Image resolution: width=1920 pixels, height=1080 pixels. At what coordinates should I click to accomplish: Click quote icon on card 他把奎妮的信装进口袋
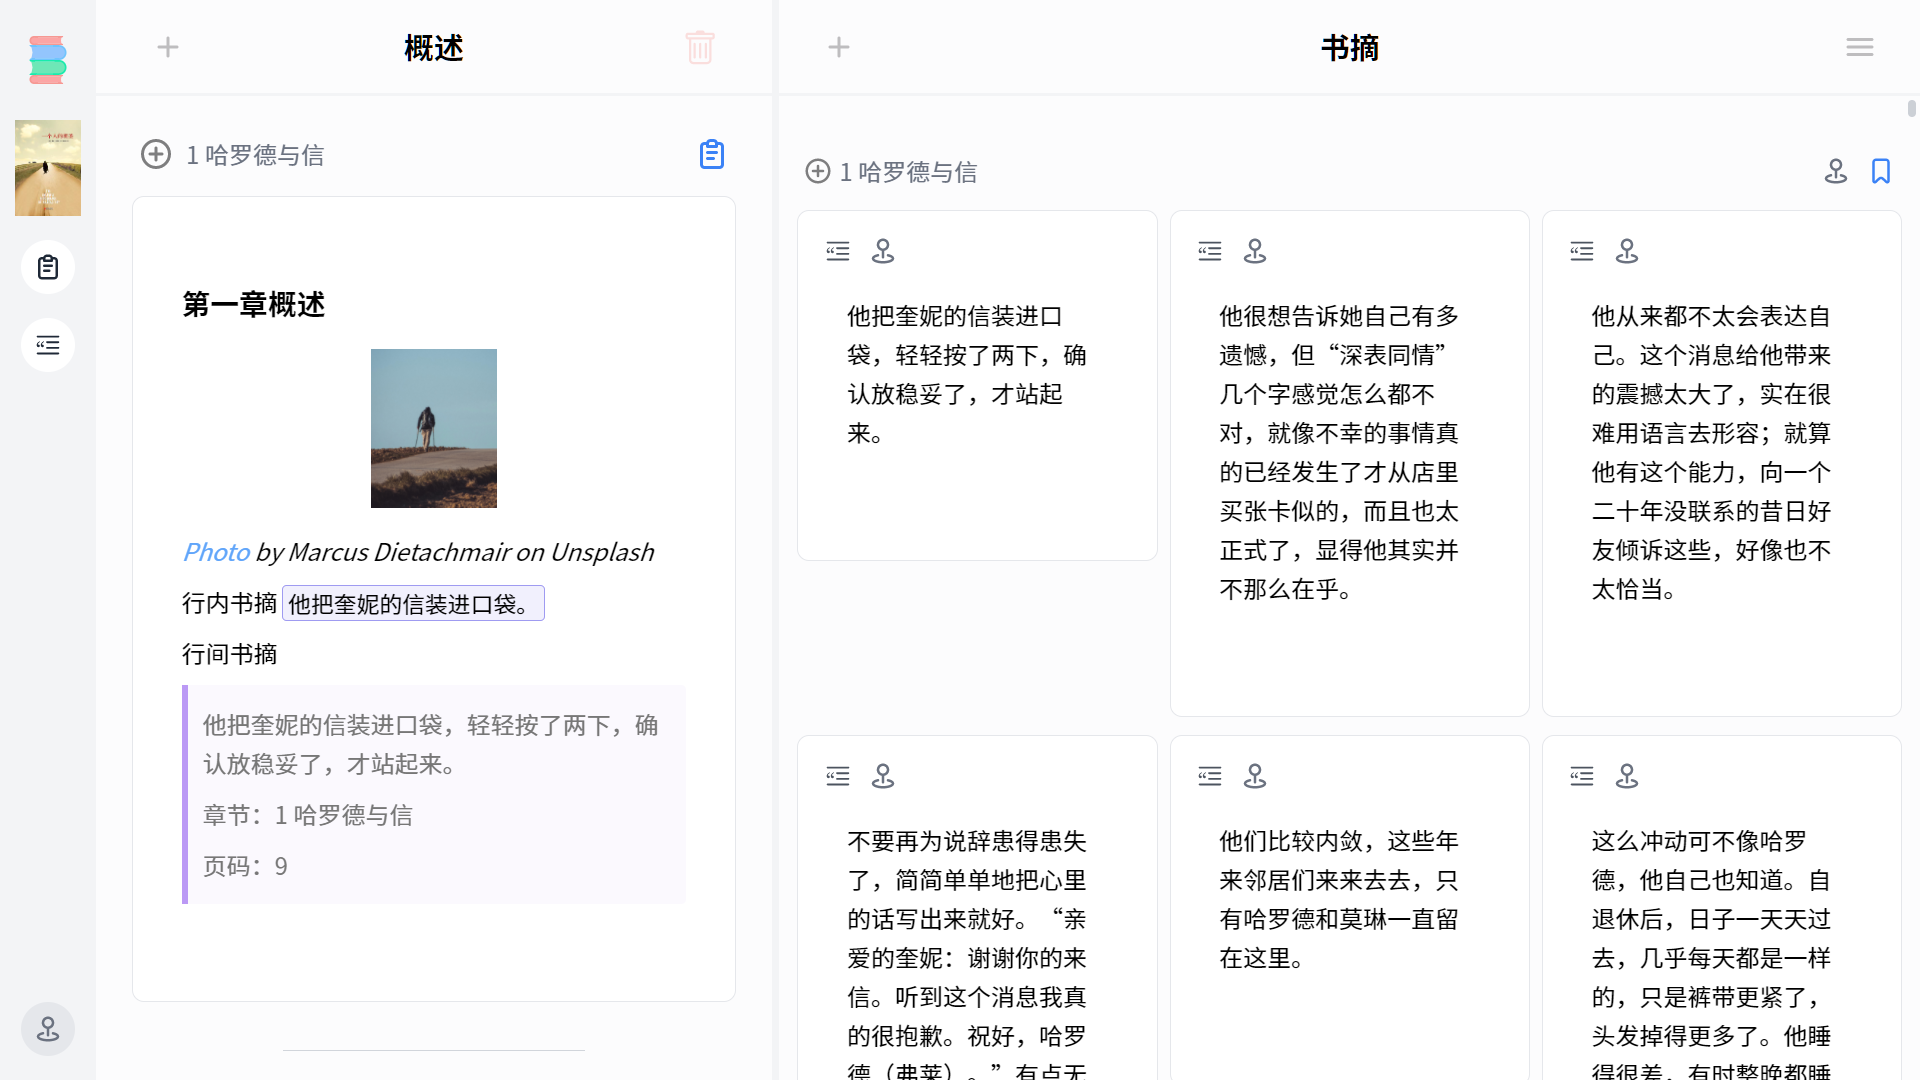pos(838,251)
